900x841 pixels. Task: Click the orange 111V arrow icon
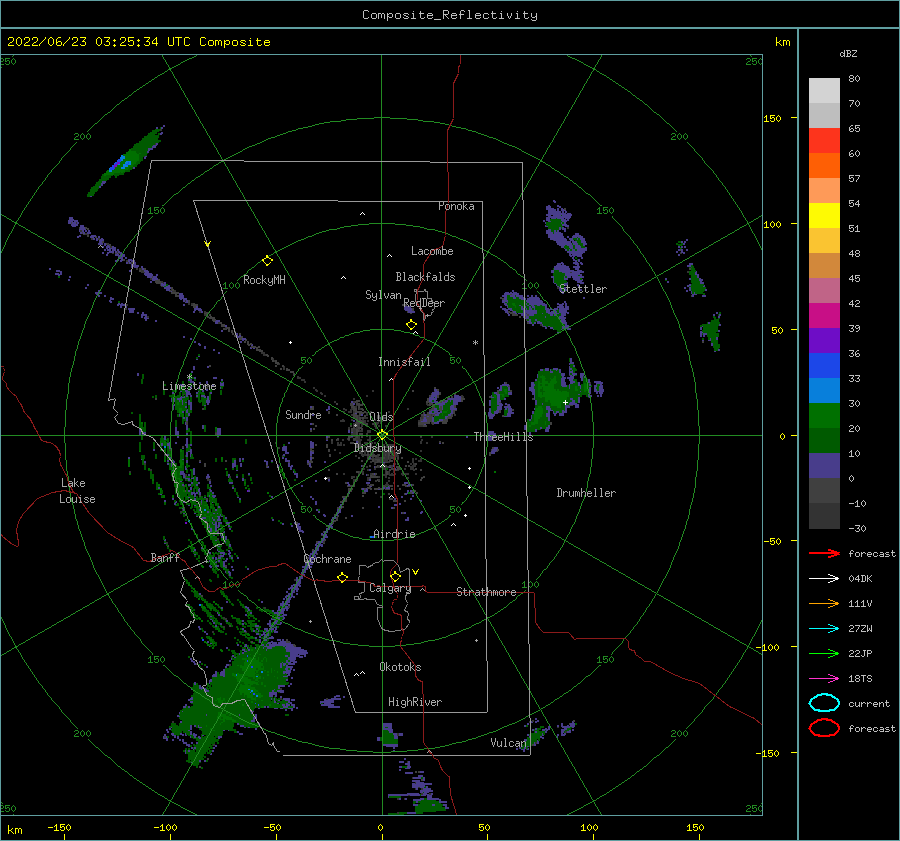tap(824, 603)
